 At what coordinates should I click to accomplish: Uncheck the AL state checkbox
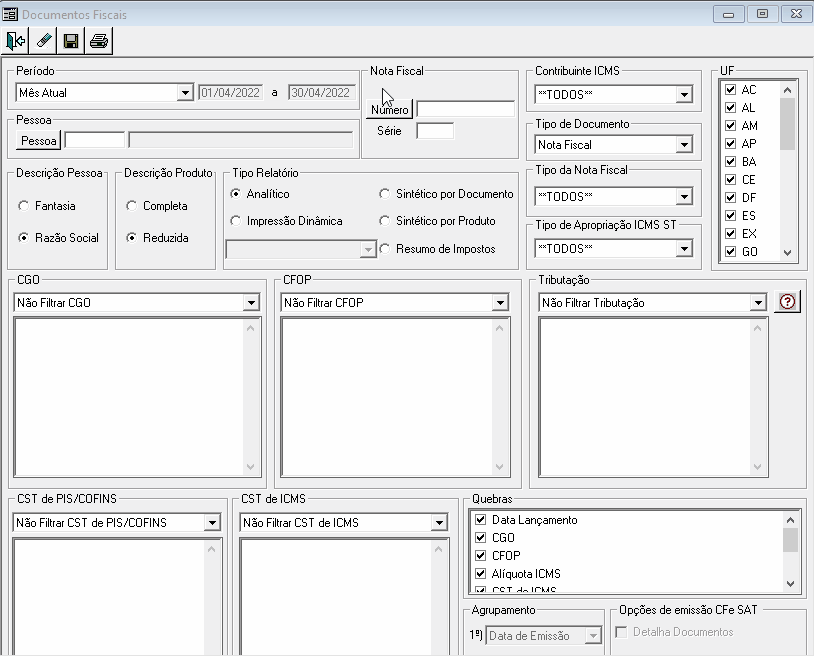(730, 107)
